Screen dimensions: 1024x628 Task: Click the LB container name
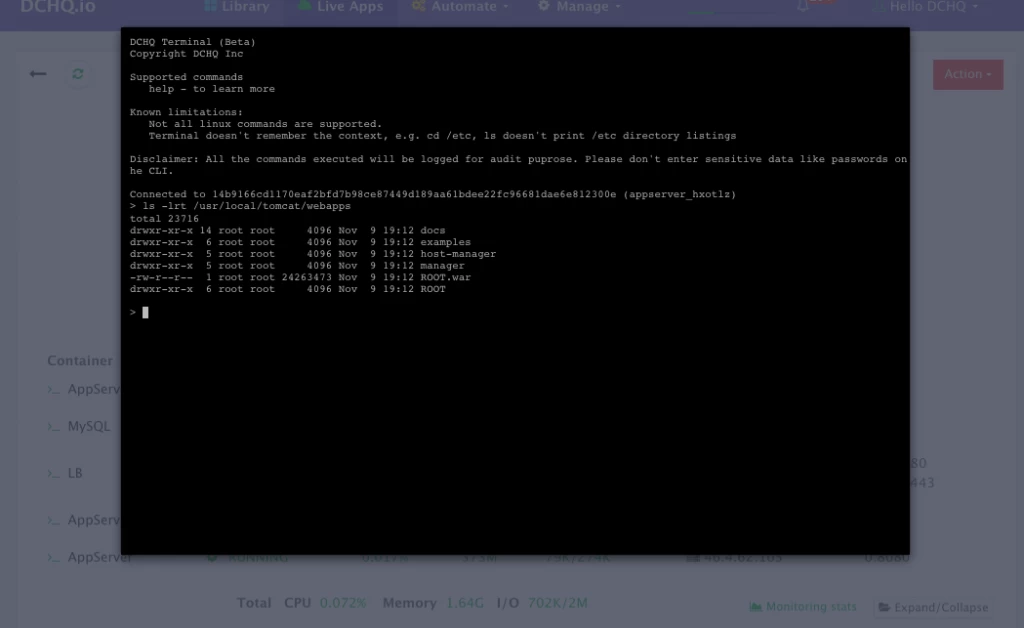click(x=75, y=473)
